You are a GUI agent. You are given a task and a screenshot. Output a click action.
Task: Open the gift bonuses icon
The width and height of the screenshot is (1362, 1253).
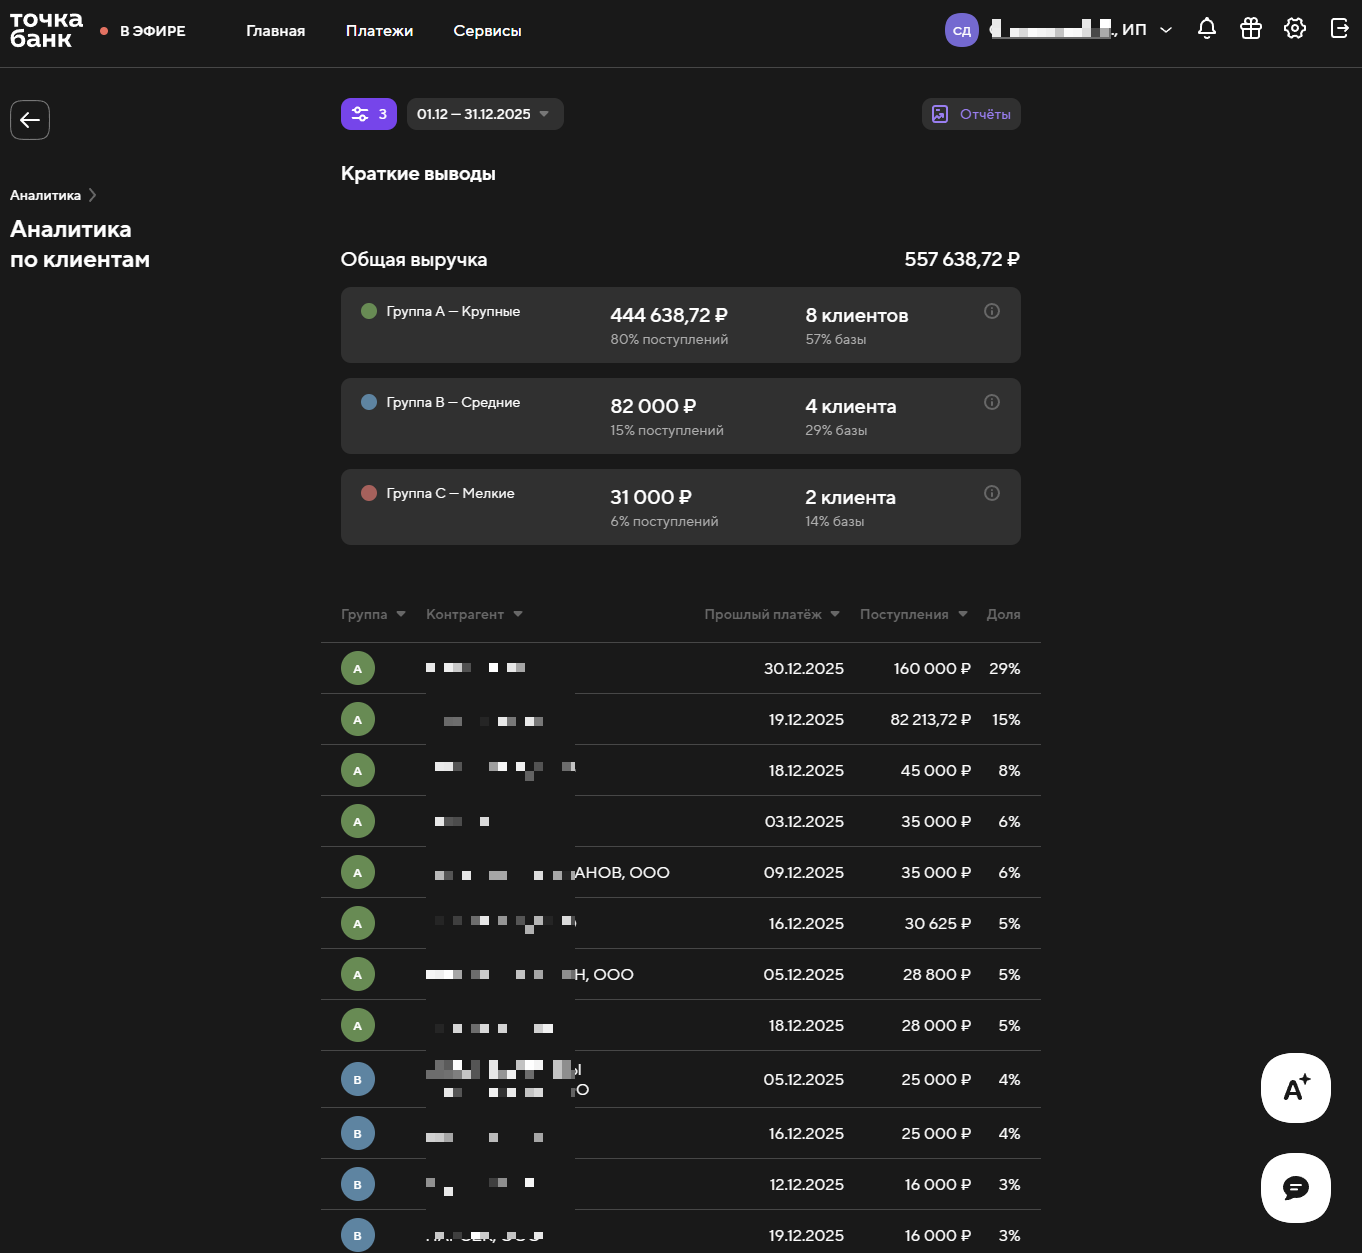(x=1251, y=29)
